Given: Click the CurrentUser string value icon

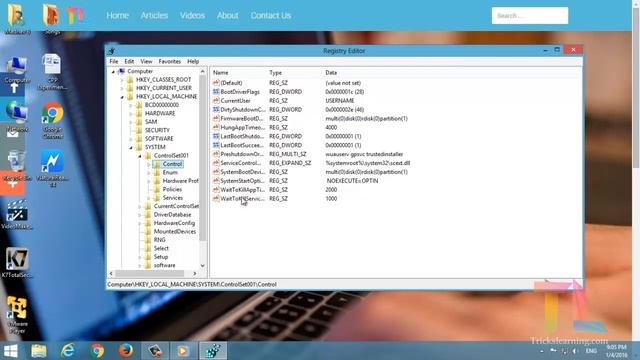Looking at the screenshot, I should coord(216,101).
